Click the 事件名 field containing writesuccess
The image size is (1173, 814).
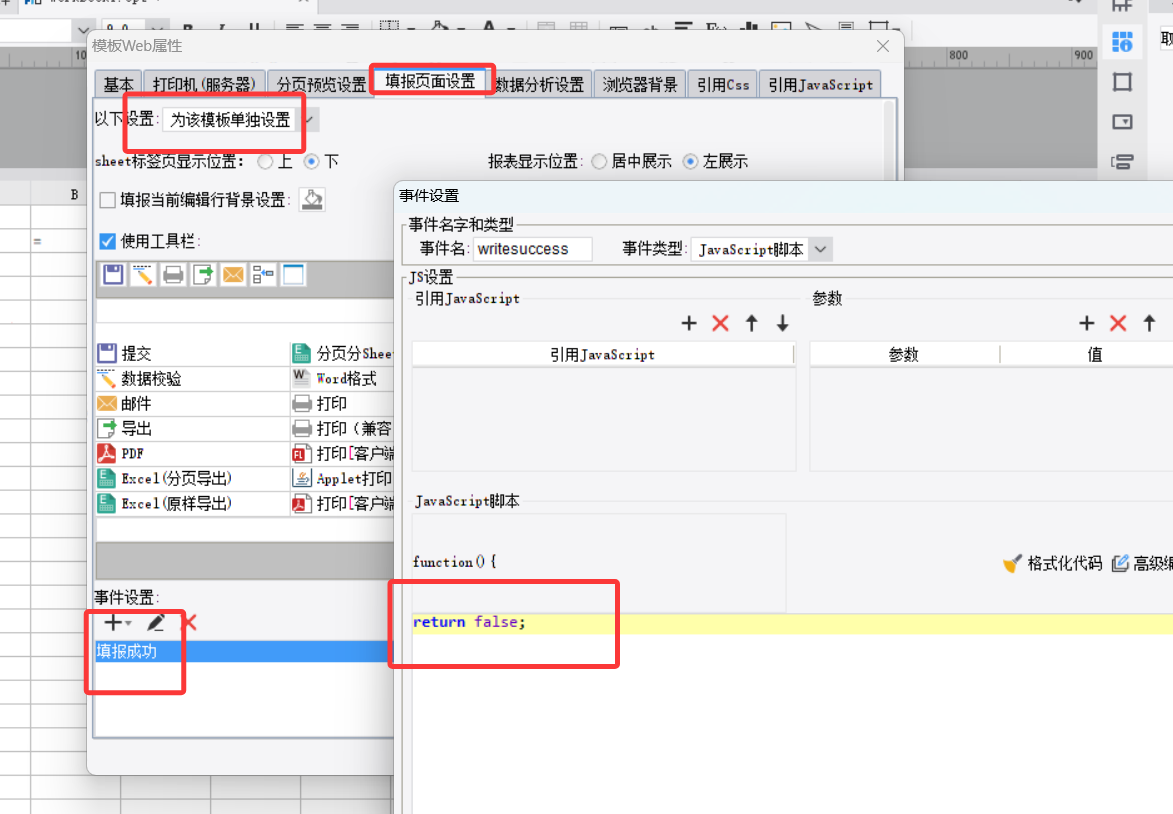533,249
